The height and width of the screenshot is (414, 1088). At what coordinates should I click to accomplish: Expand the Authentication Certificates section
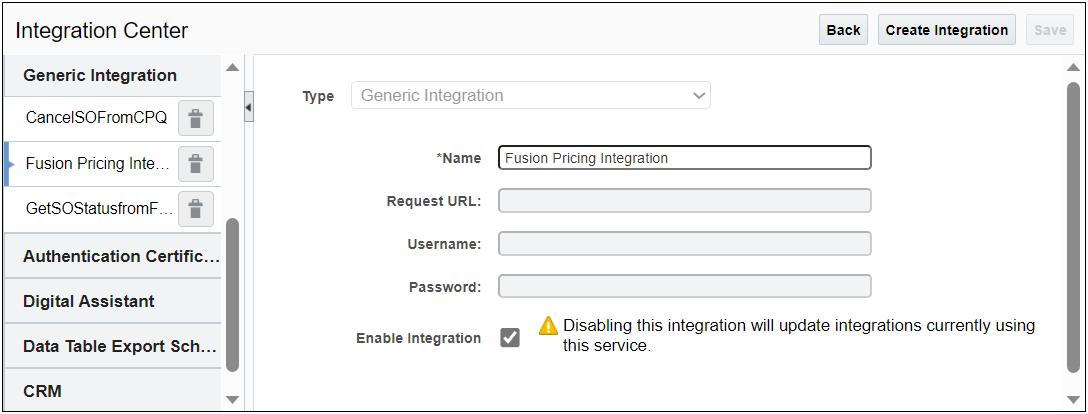pyautogui.click(x=120, y=256)
